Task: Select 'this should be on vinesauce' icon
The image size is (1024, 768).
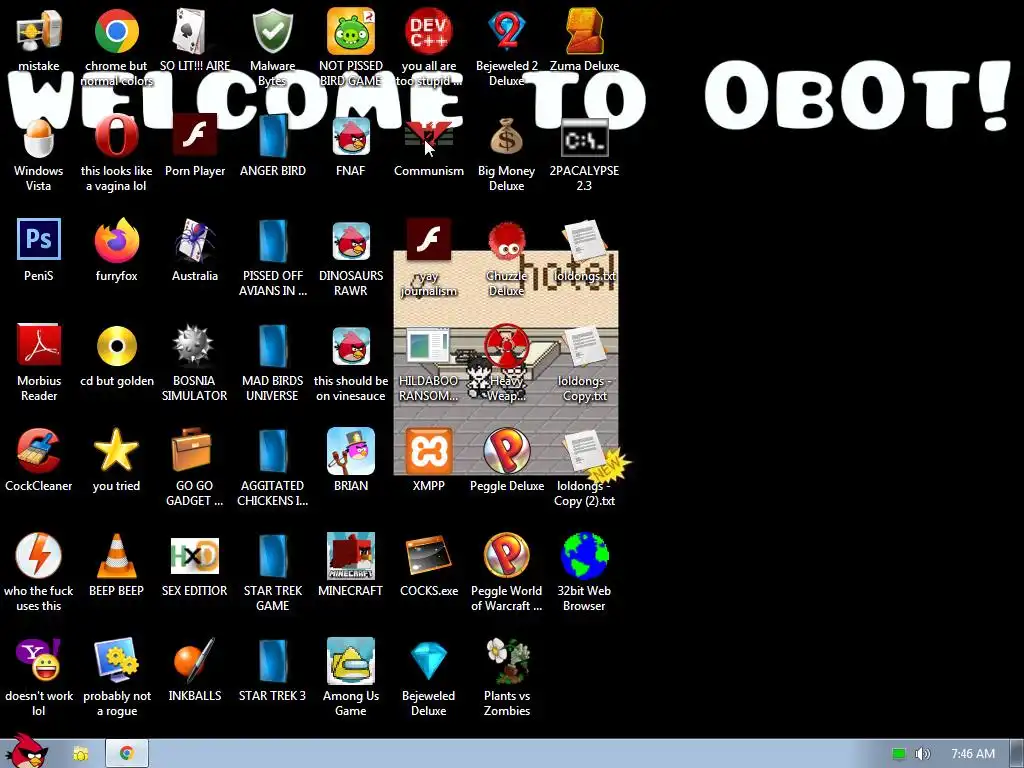Action: pyautogui.click(x=351, y=346)
